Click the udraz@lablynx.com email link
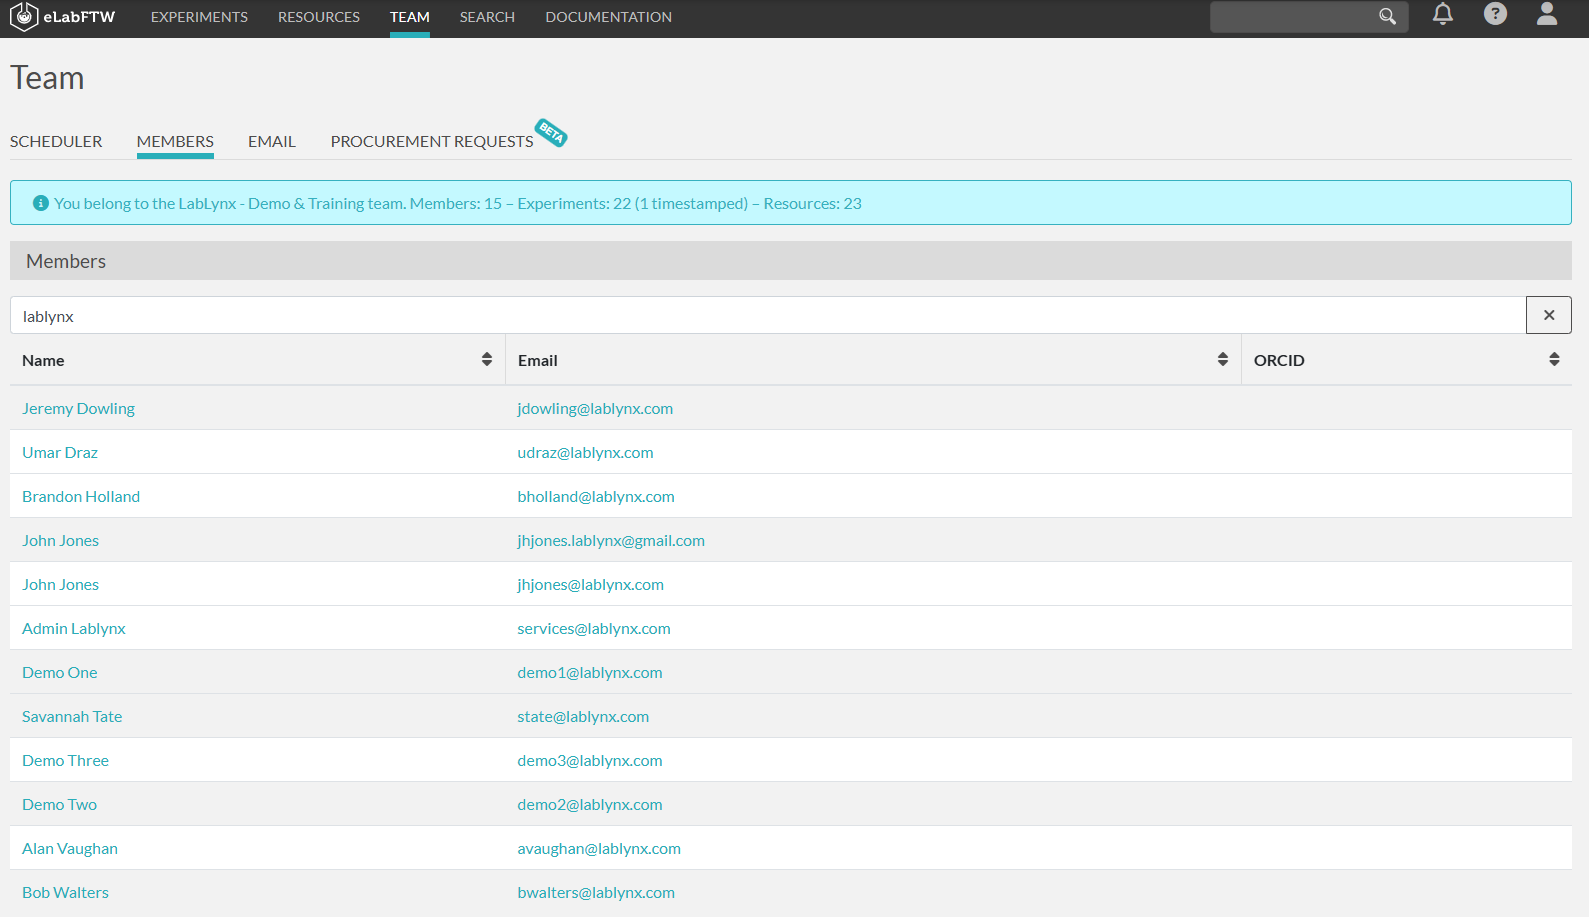1589x917 pixels. click(x=585, y=452)
